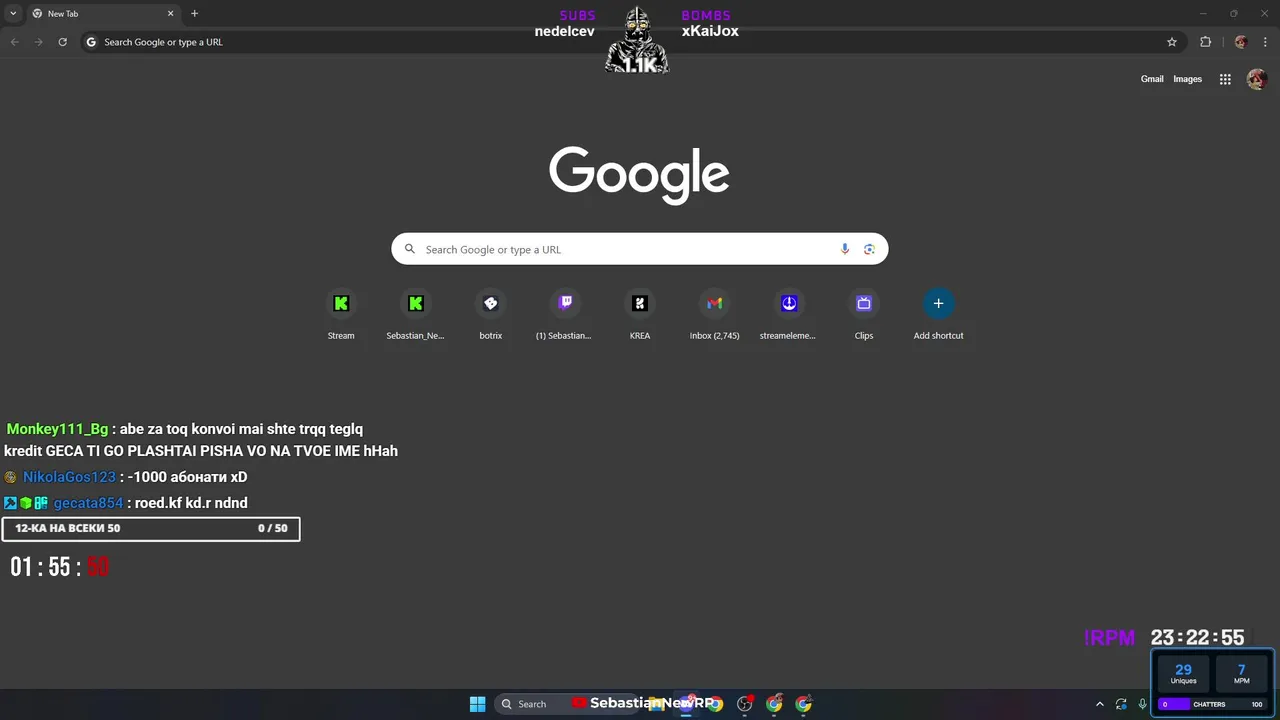Screen dimensions: 1280x720
Task: Open the Windows Start menu
Action: click(x=477, y=704)
